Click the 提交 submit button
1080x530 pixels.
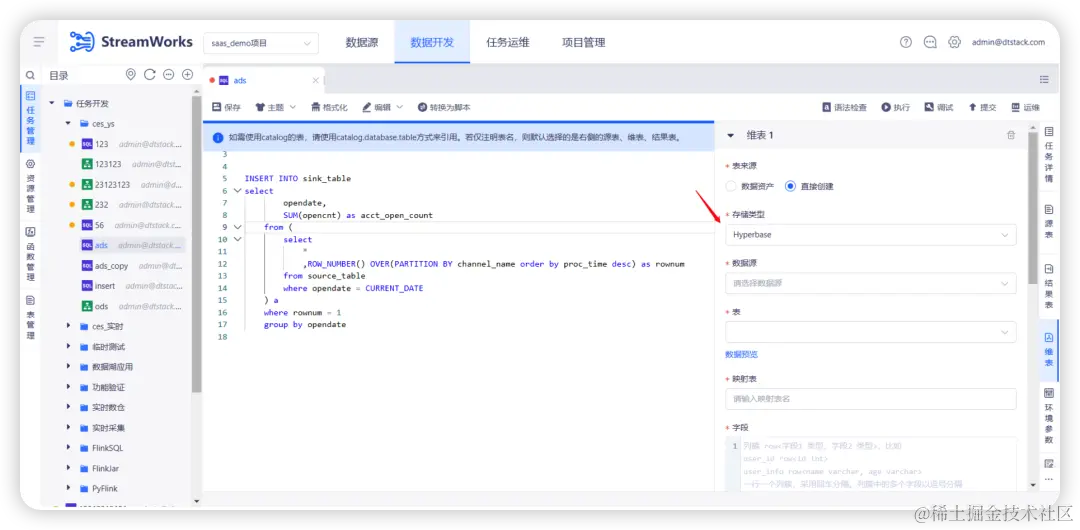pos(982,108)
